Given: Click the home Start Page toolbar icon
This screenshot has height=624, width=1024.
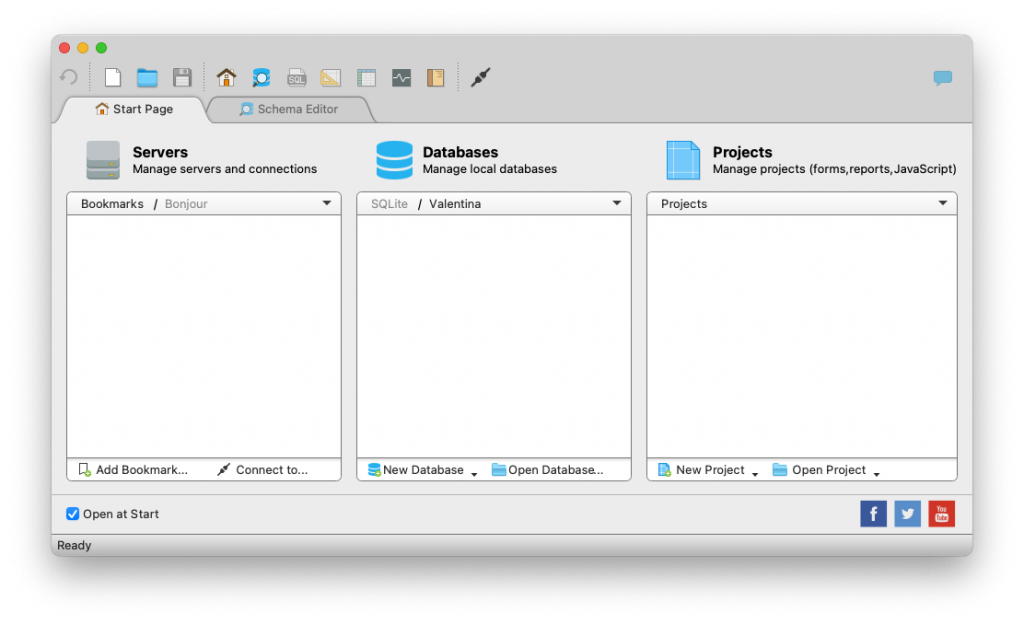Looking at the screenshot, I should [x=226, y=78].
